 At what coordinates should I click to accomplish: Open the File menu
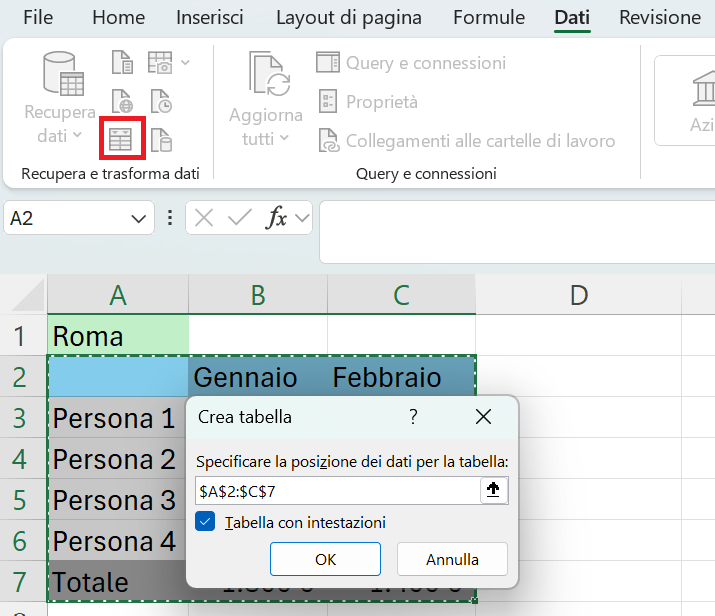pyautogui.click(x=38, y=18)
